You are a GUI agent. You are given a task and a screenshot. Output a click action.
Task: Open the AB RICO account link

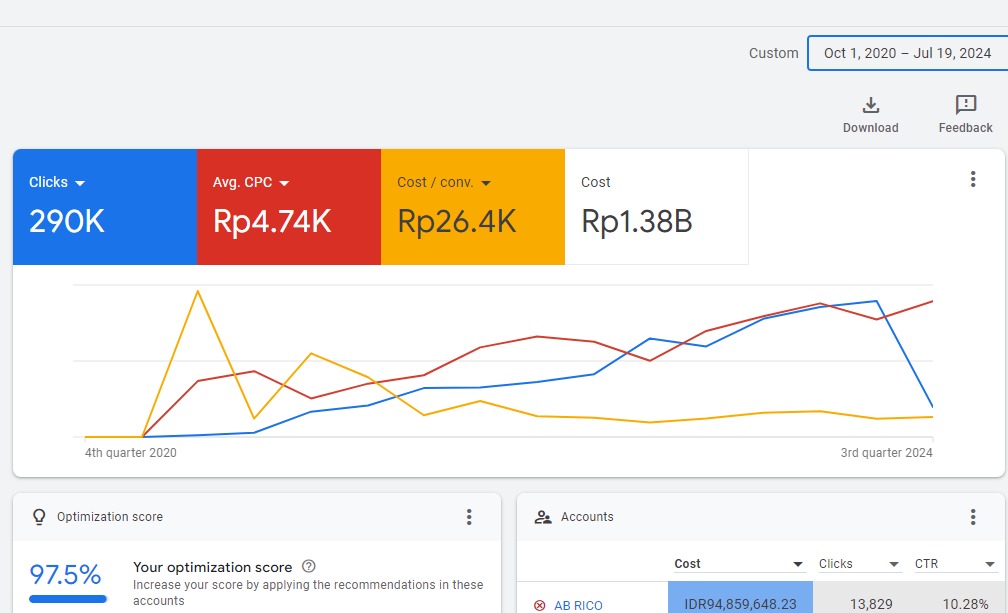(578, 605)
